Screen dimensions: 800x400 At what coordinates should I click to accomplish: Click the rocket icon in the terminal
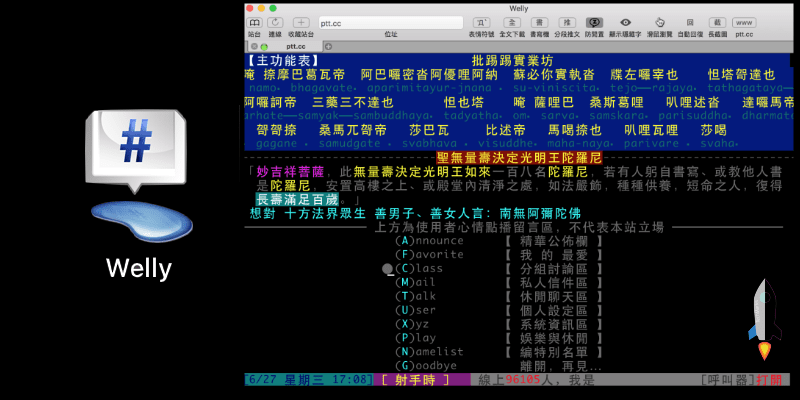[x=764, y=319]
